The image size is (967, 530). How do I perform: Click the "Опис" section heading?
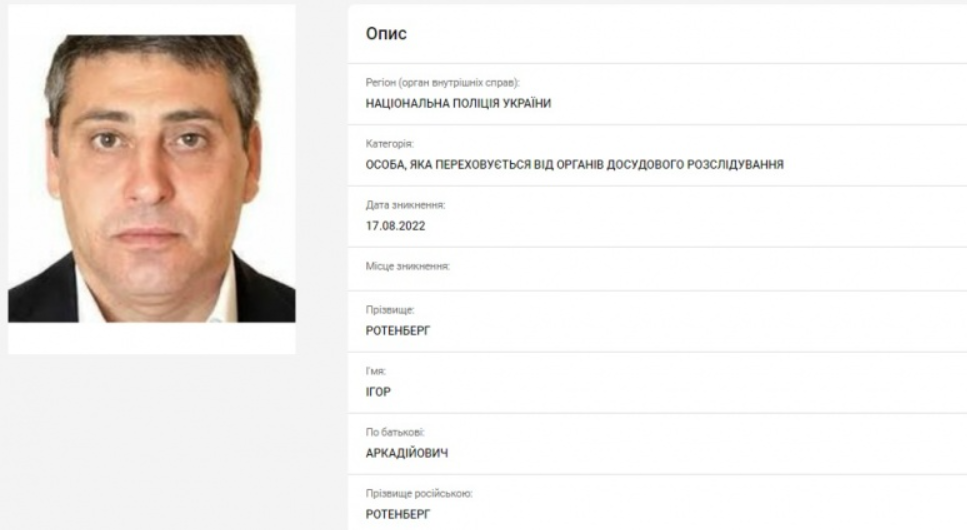386,33
